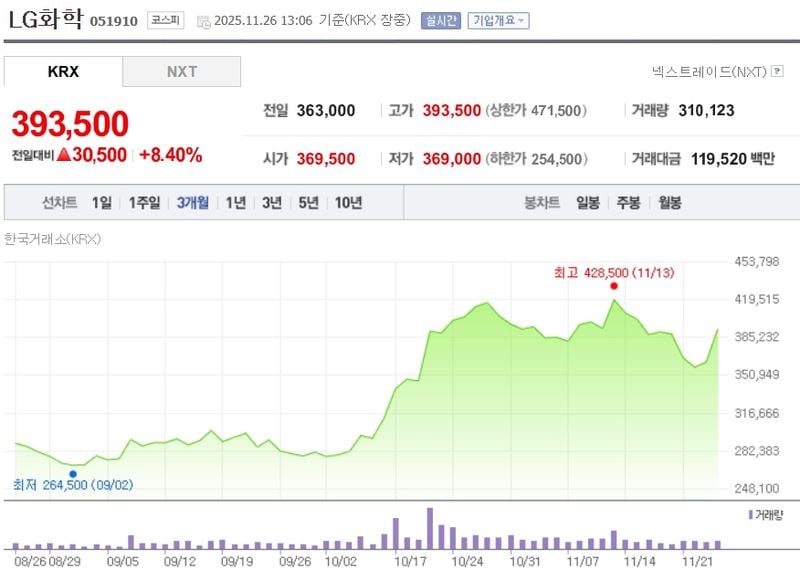Click the purple 거래량 legend marker
This screenshot has height=584, width=800.
(751, 514)
